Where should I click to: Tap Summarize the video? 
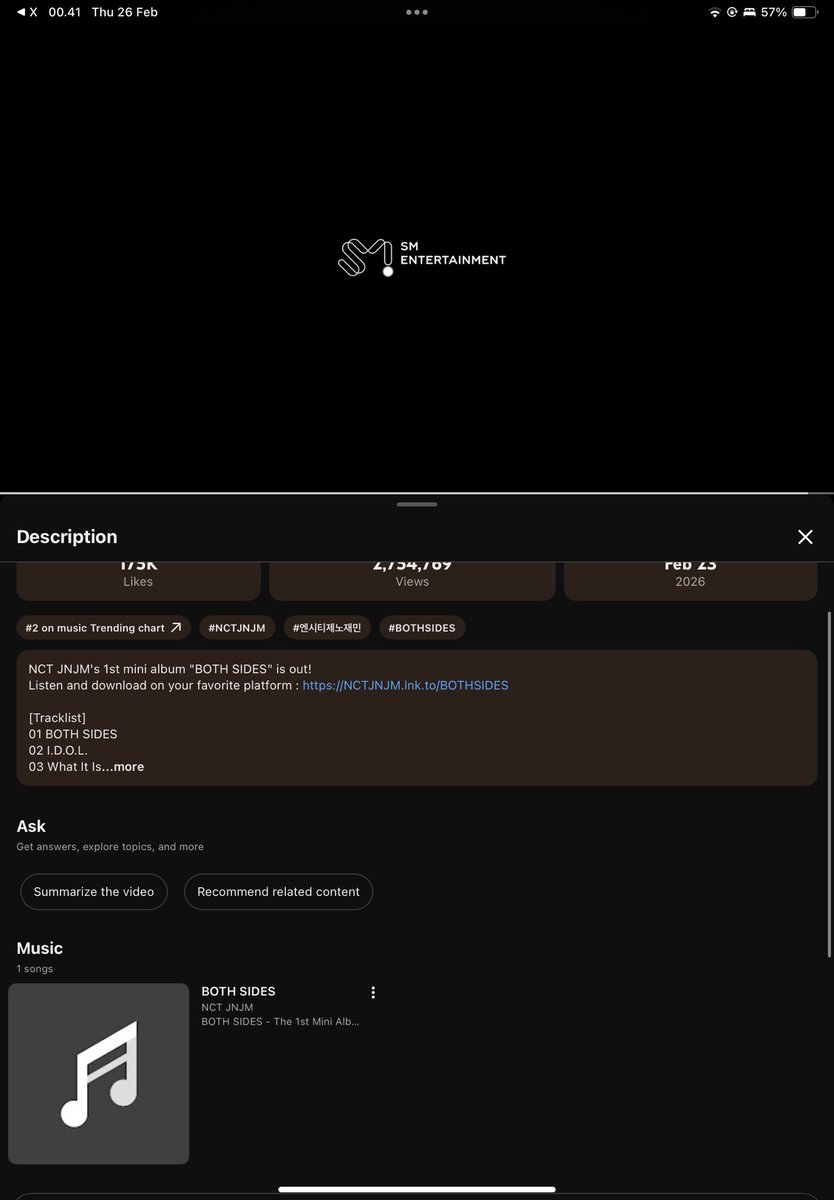[x=94, y=892]
